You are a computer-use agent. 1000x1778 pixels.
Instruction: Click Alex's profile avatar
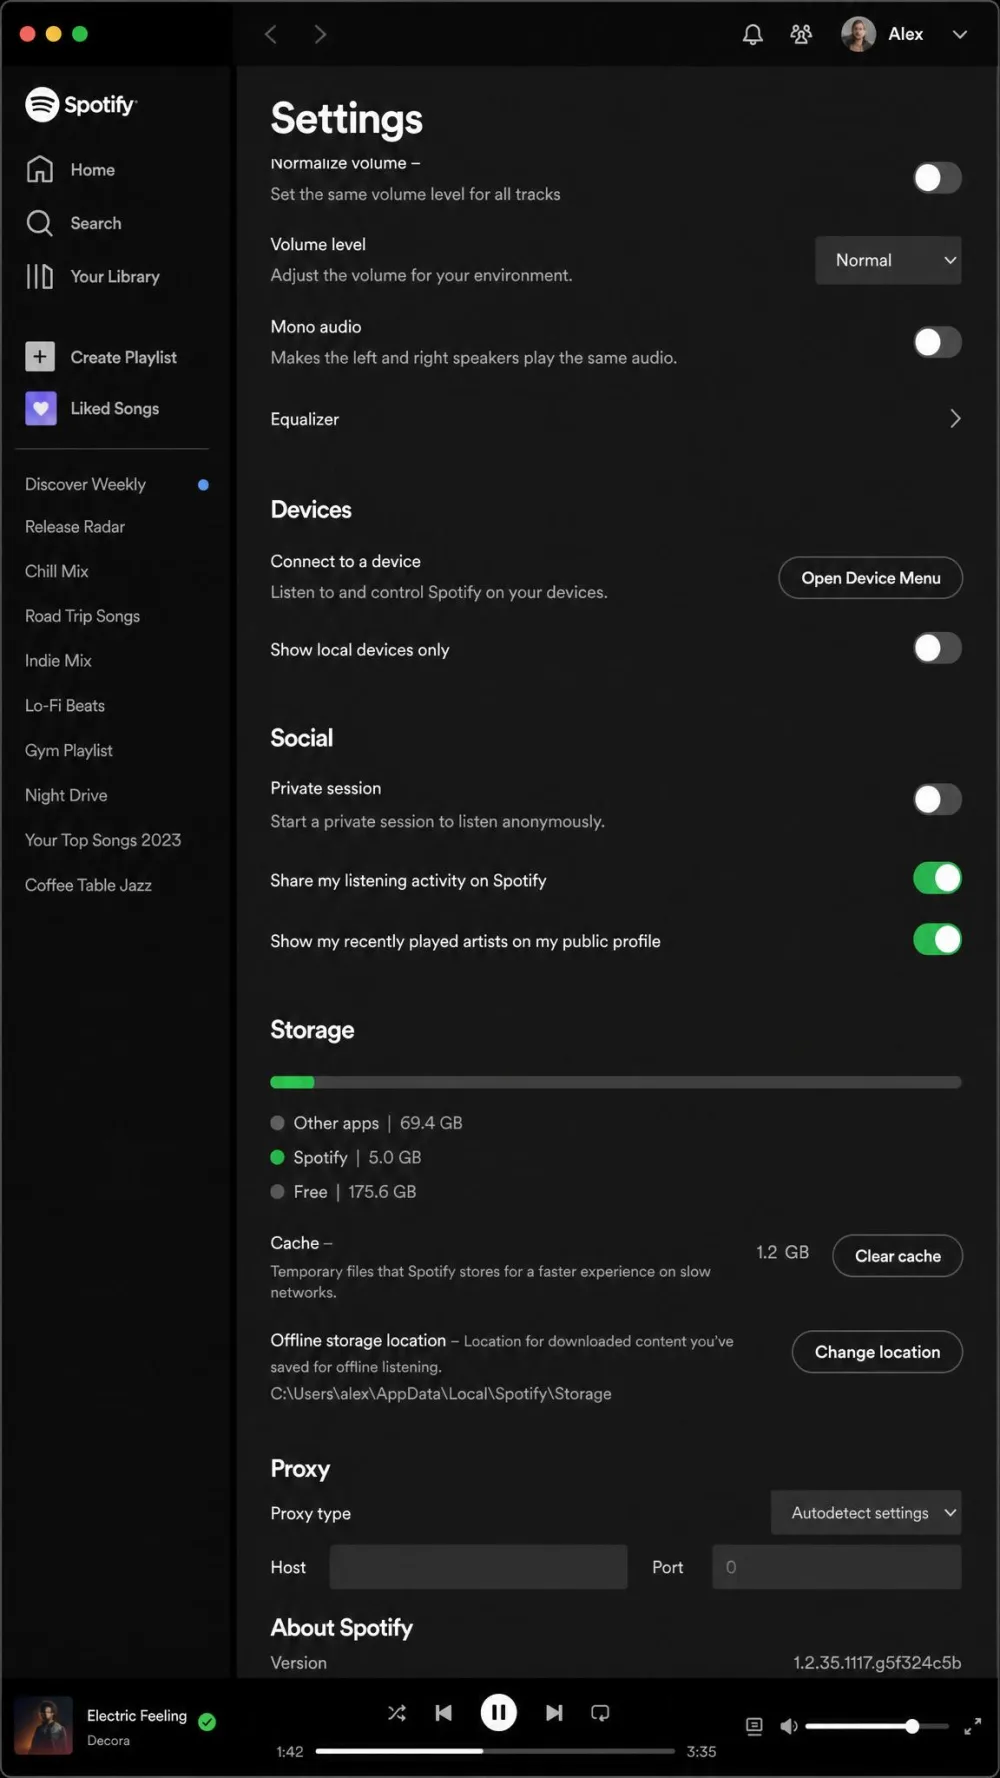coord(858,34)
